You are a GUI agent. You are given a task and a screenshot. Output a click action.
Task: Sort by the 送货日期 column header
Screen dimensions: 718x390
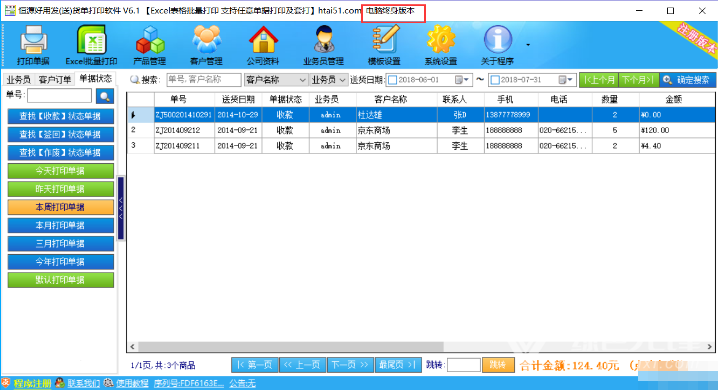pyautogui.click(x=238, y=99)
